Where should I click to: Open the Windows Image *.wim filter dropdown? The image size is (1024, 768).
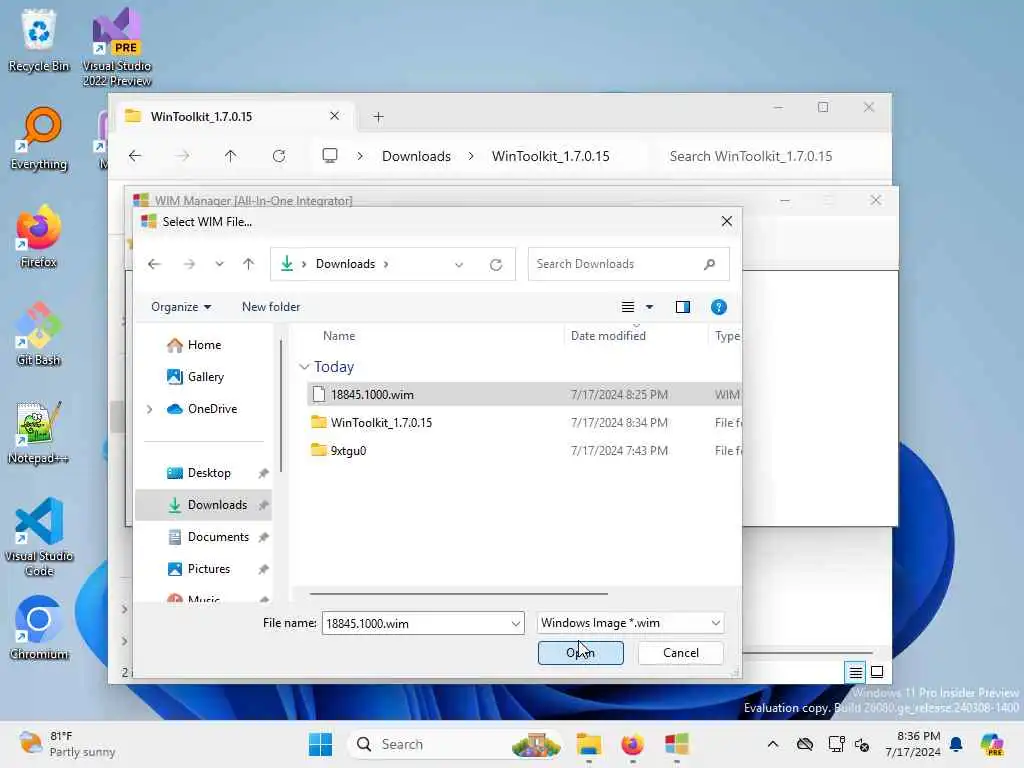(x=630, y=623)
